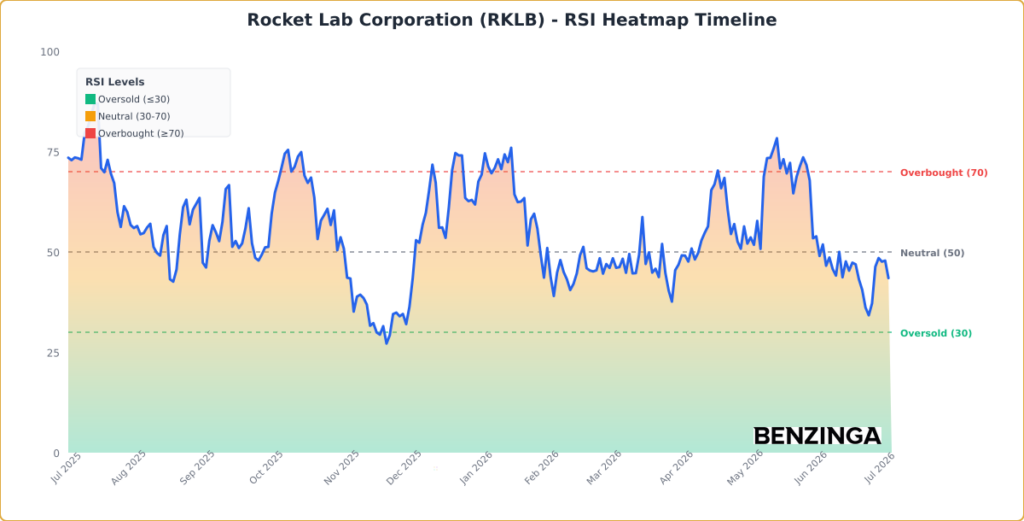Viewport: 1024px width, 521px height.
Task: Select the 'Neutral (30-70)' legend label
Action: (x=135, y=116)
